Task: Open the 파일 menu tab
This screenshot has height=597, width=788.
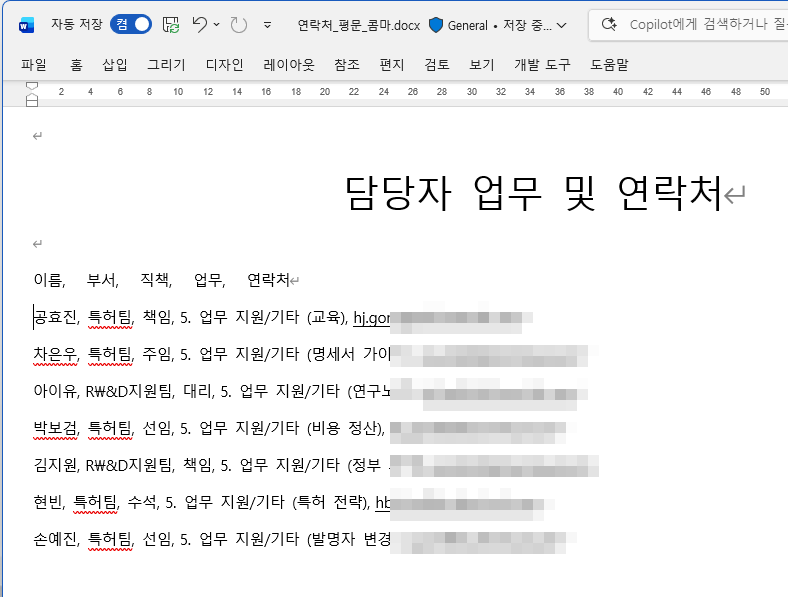Action: click(34, 65)
